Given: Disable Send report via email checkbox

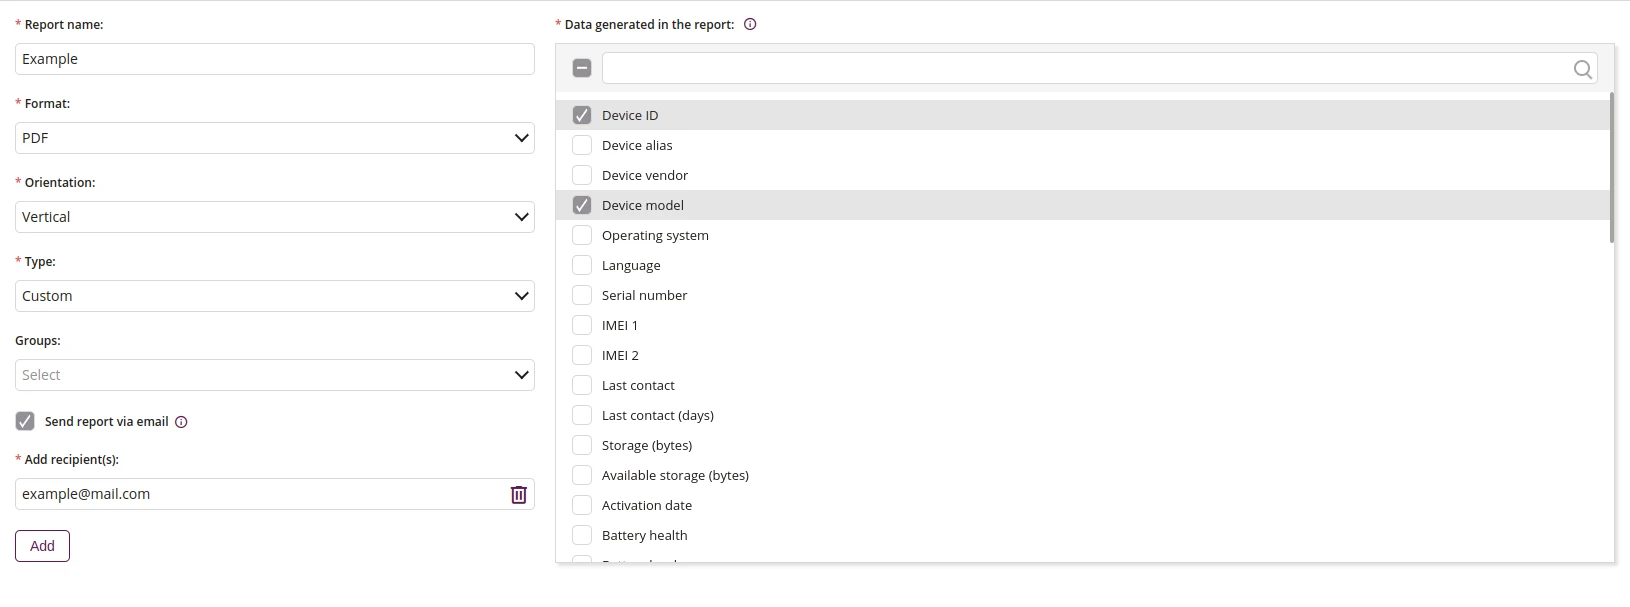Looking at the screenshot, I should coord(25,421).
